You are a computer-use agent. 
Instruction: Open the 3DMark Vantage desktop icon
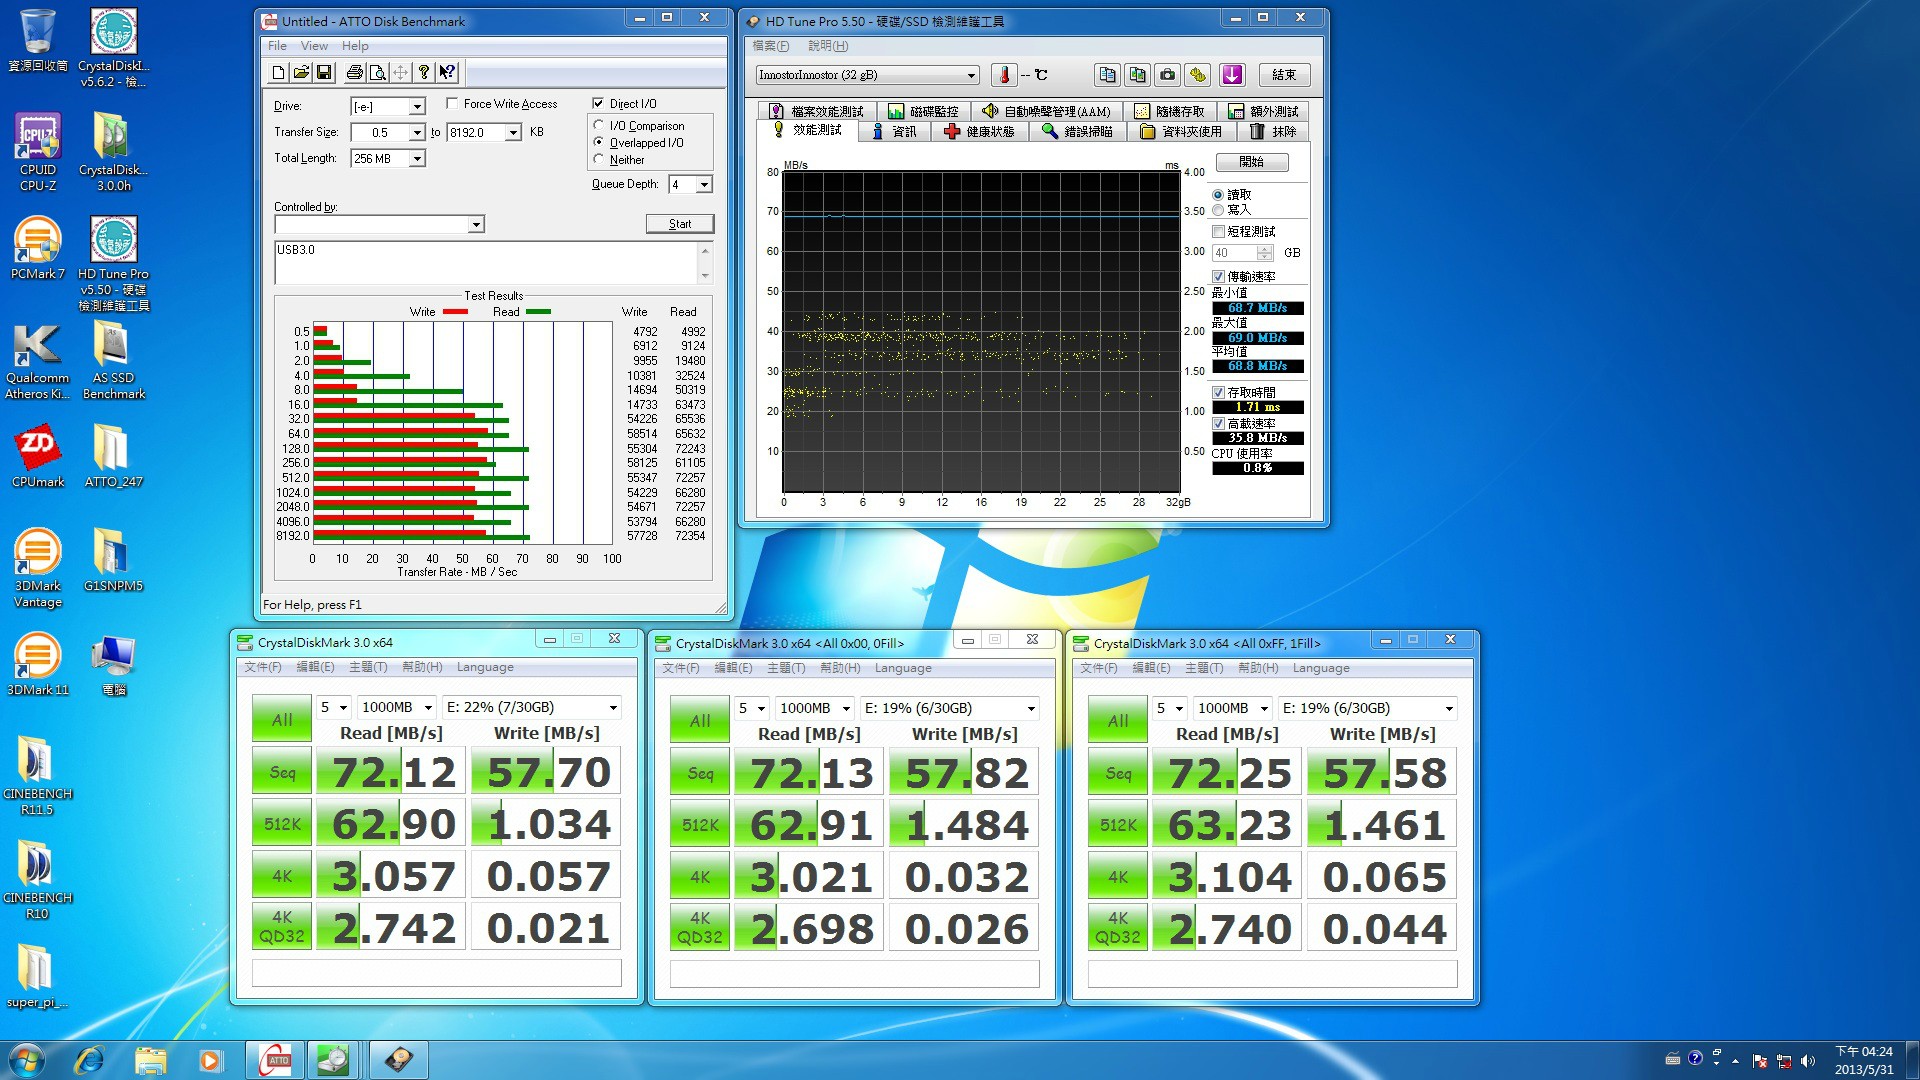coord(38,568)
